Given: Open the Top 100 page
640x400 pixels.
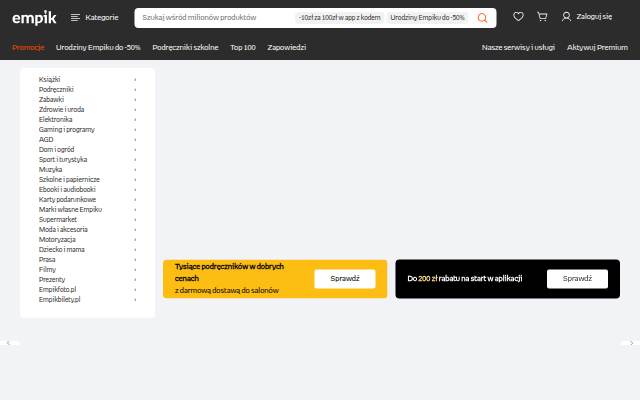Looking at the screenshot, I should point(243,47).
